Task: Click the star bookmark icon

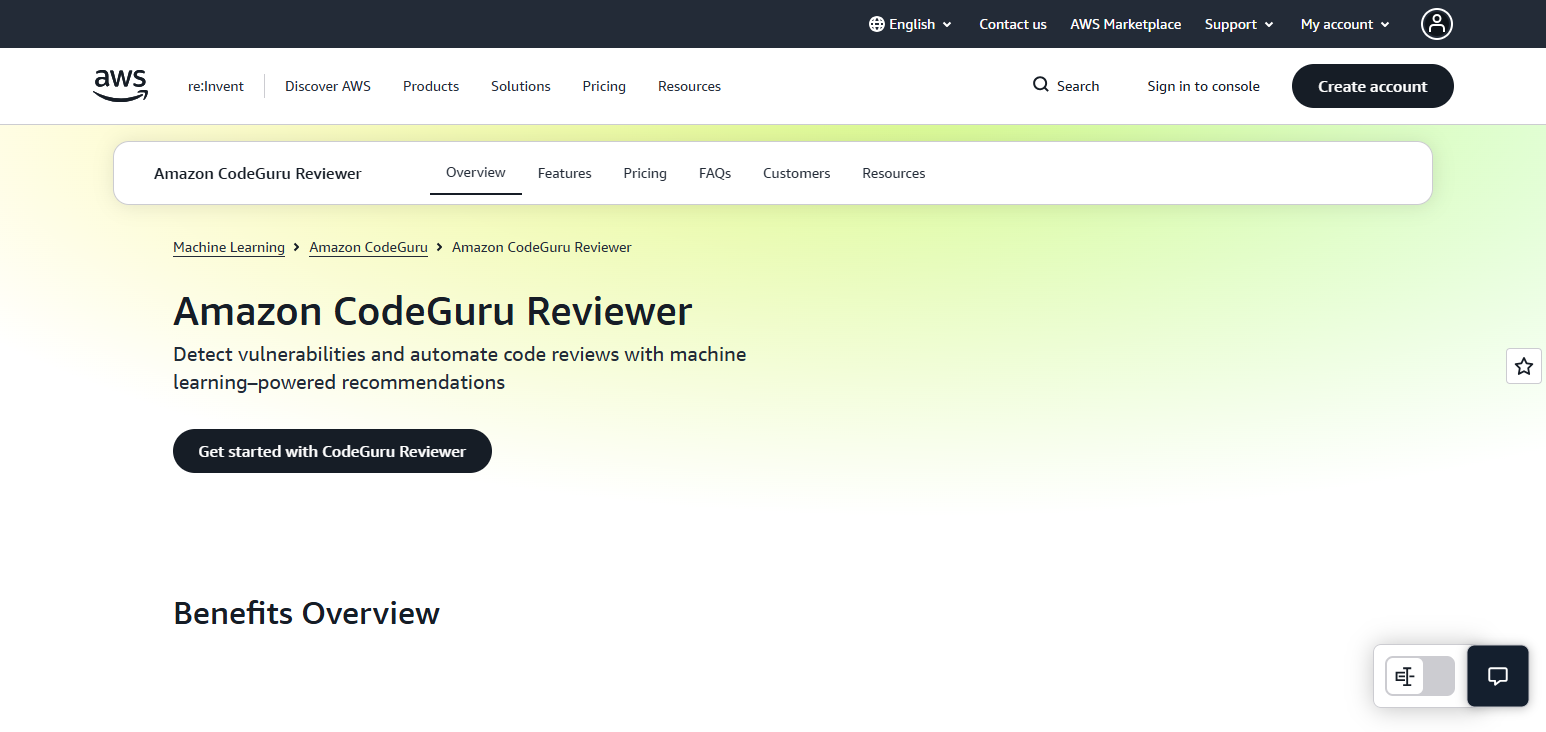Action: [x=1524, y=366]
